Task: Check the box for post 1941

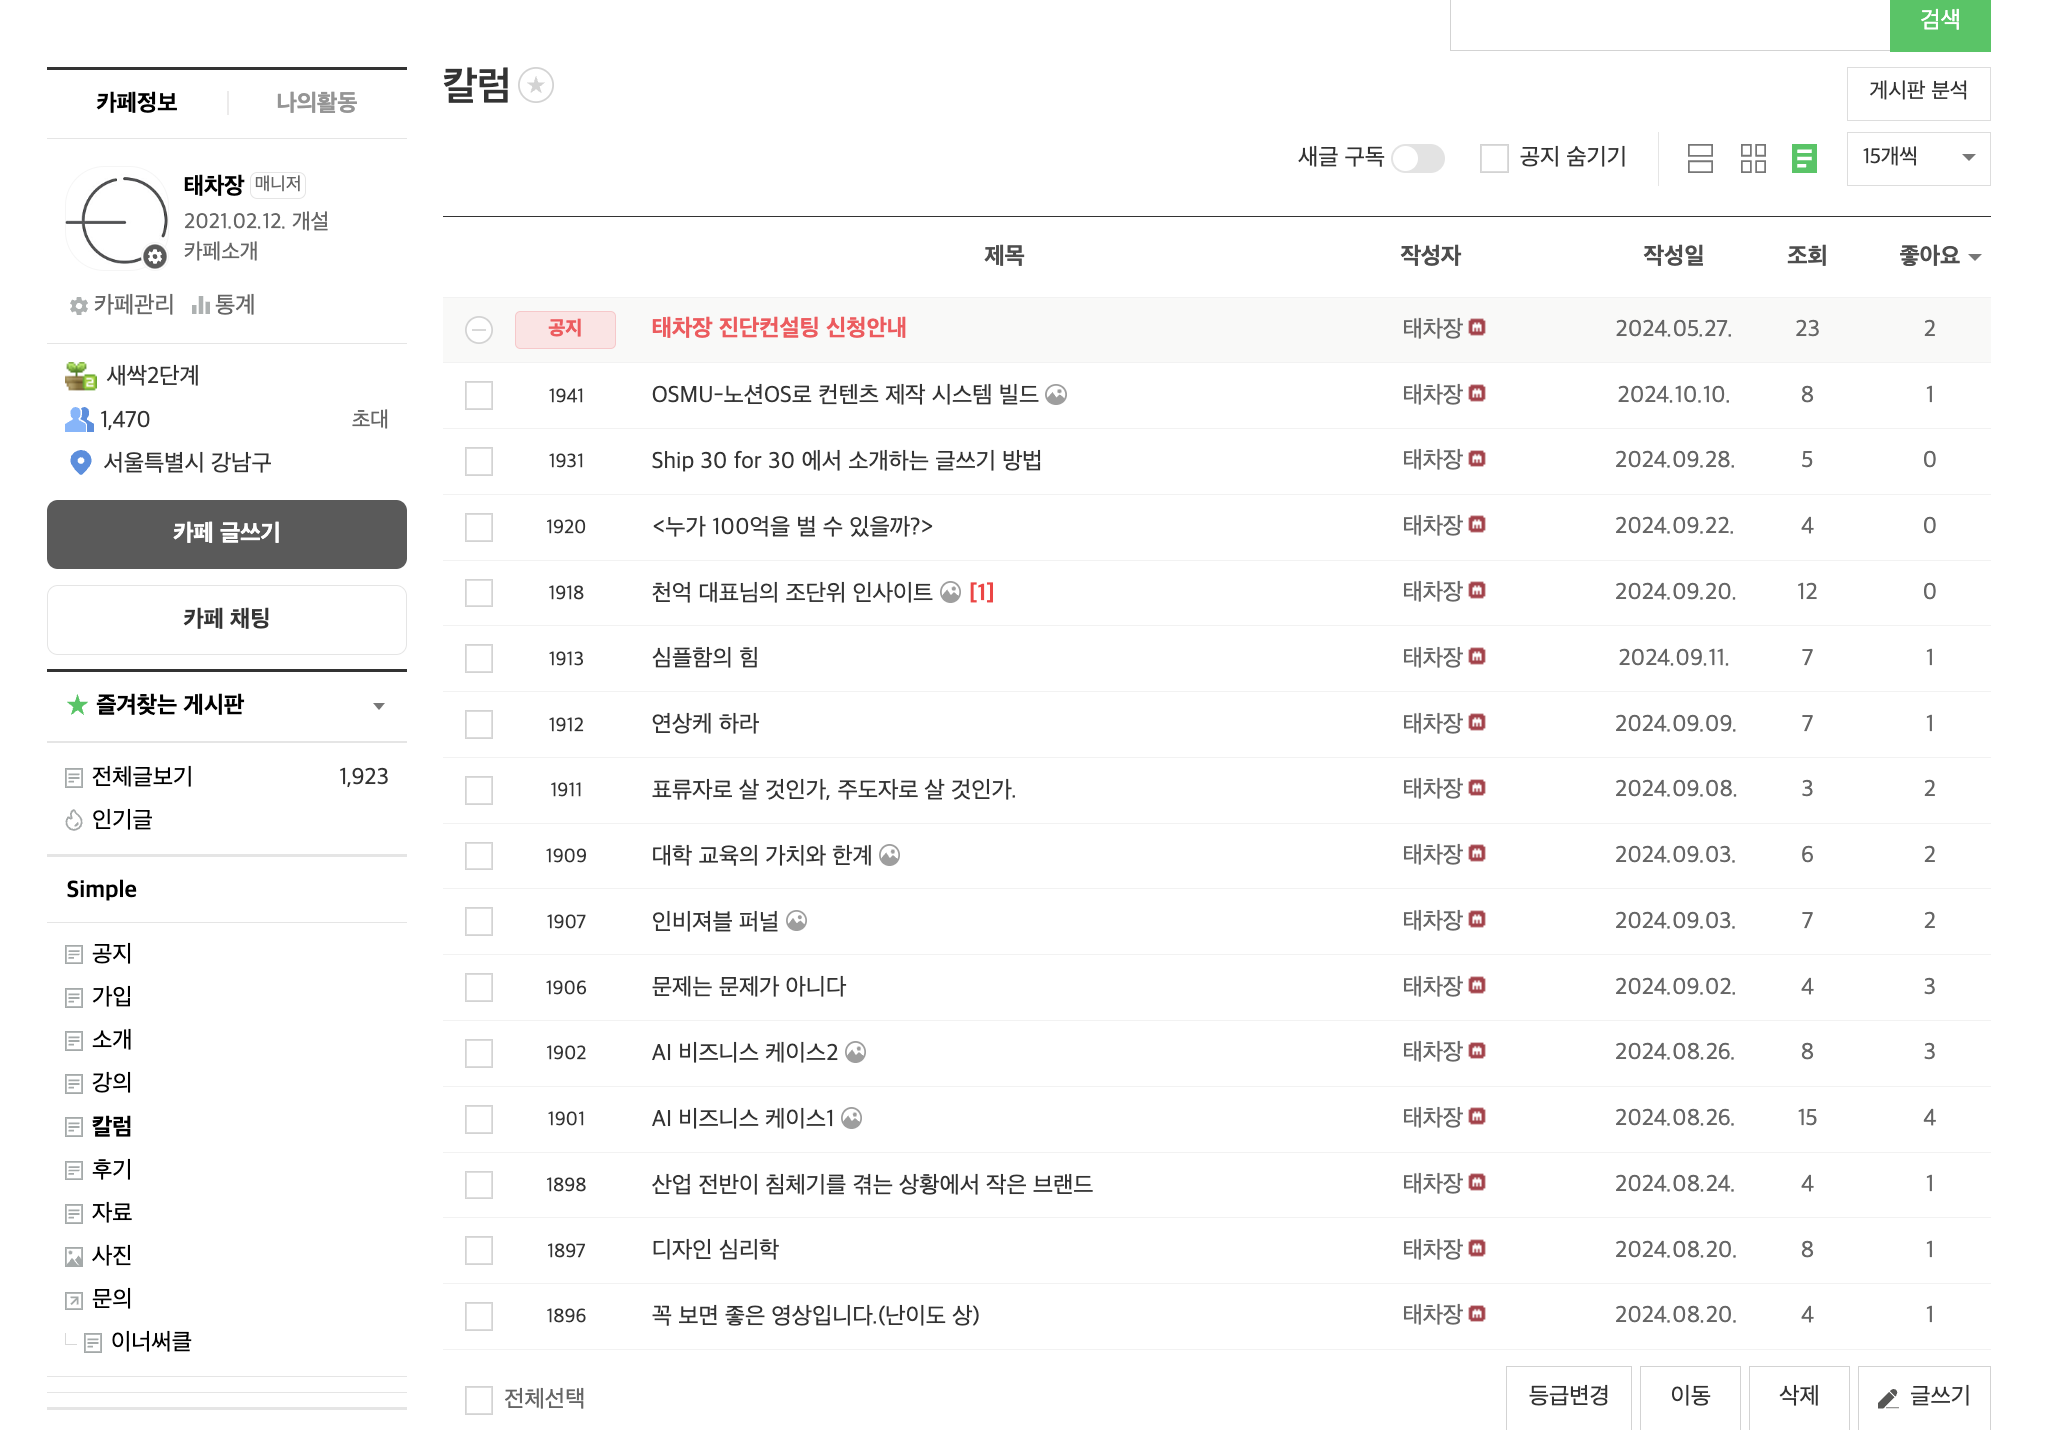Action: (479, 395)
